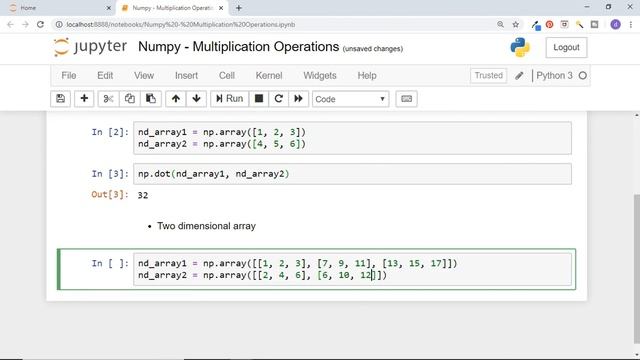Click the Two dimensional array markdown text

point(207,226)
